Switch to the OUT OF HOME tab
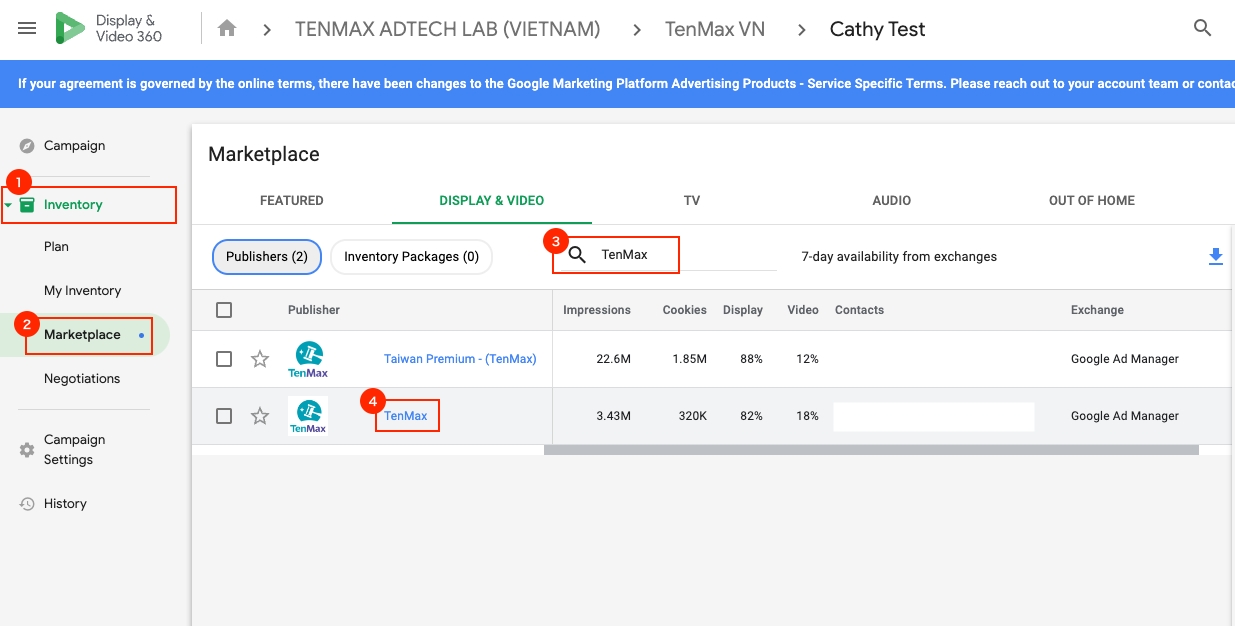This screenshot has height=626, width=1235. [x=1092, y=201]
